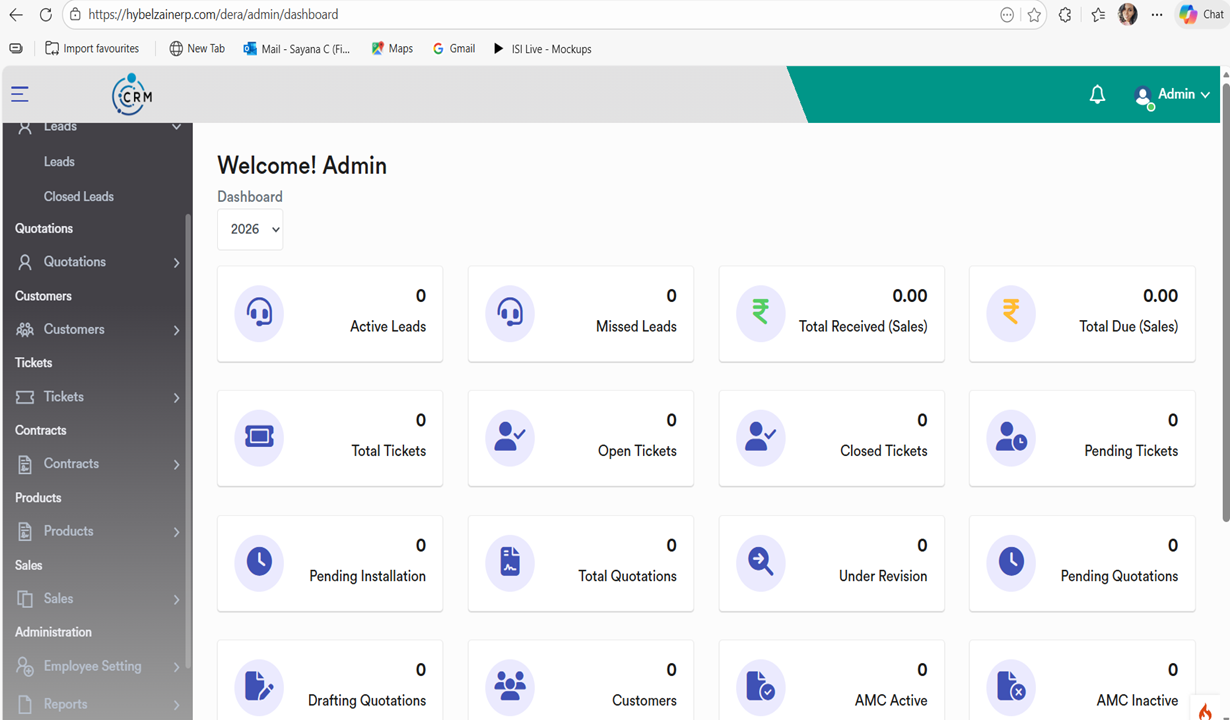The image size is (1230, 720).
Task: Click the Customers group icon card
Action: 510,686
